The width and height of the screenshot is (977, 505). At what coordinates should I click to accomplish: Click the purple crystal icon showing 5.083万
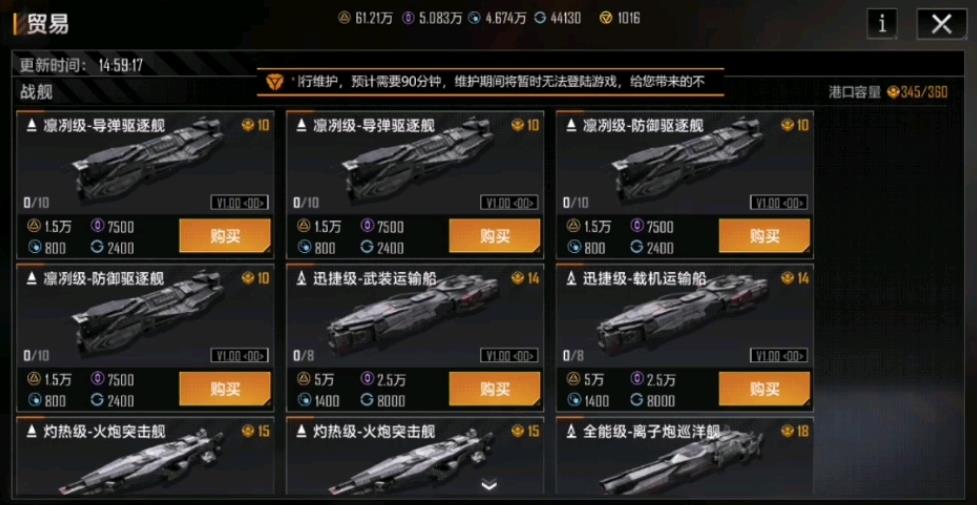coord(410,18)
